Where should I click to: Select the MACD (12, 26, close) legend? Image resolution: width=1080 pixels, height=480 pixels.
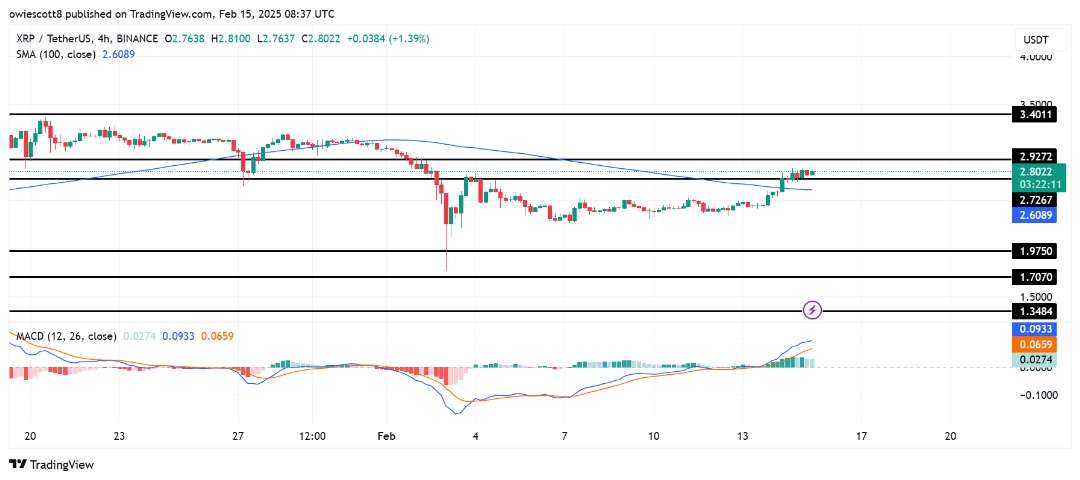point(65,336)
